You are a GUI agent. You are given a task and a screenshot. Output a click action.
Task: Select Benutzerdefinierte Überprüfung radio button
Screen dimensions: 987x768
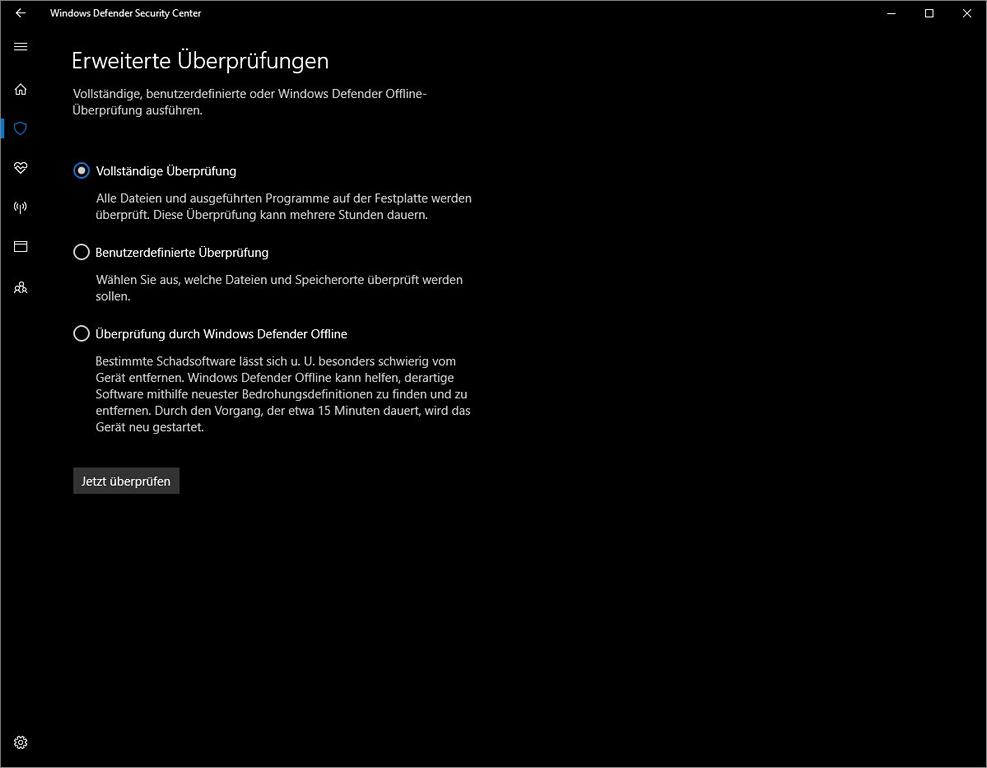pyautogui.click(x=81, y=252)
